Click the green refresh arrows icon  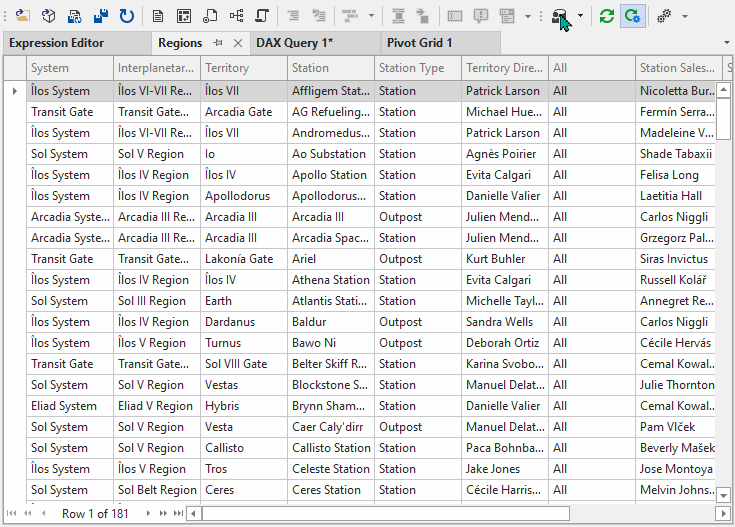tap(606, 16)
